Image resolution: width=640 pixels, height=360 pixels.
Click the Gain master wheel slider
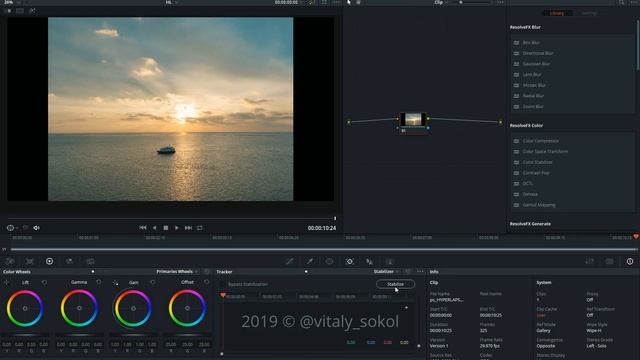pos(133,336)
